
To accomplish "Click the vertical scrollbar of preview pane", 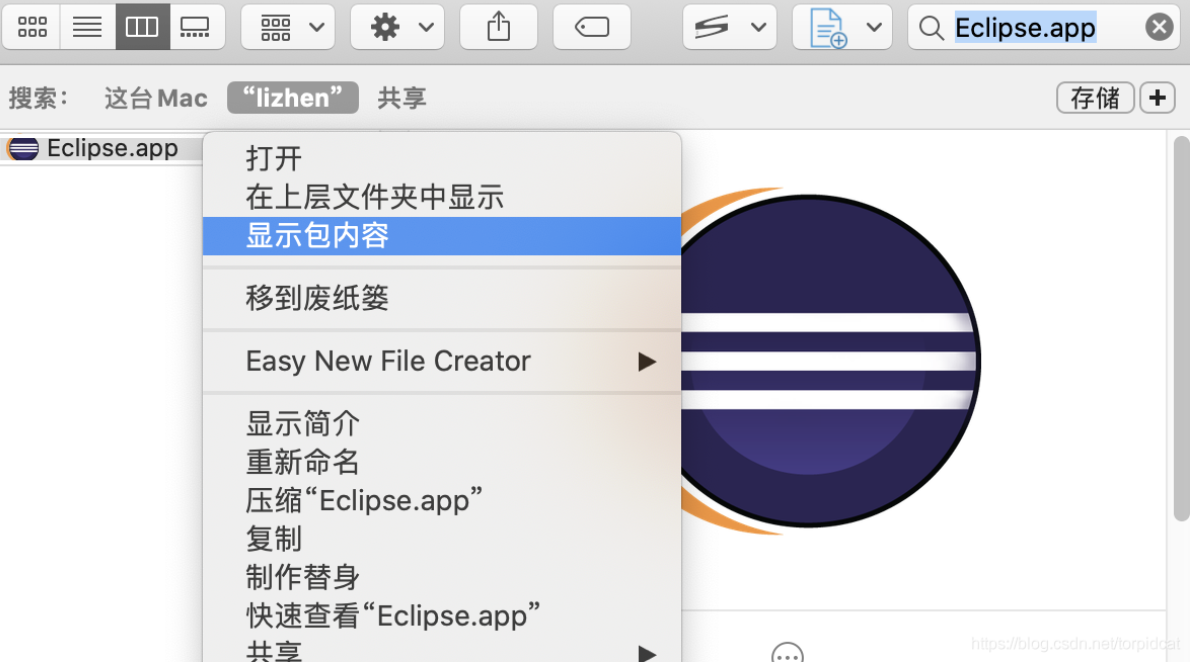I will [1180, 328].
